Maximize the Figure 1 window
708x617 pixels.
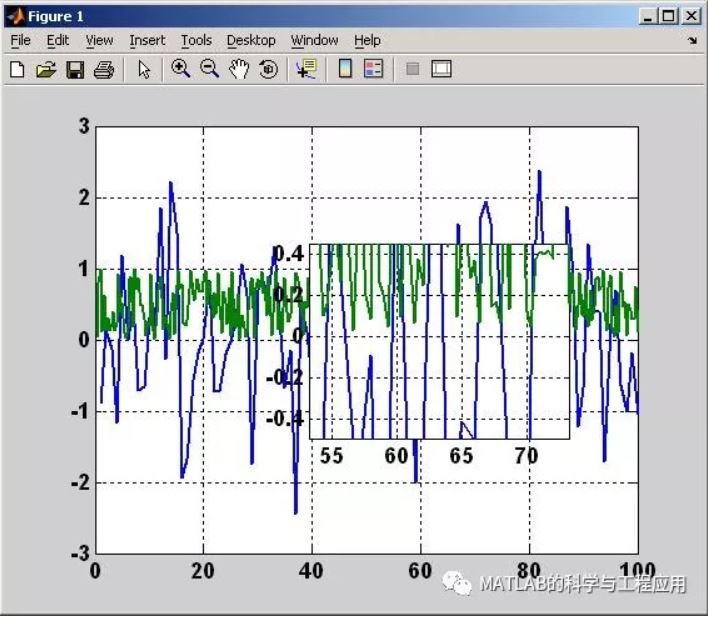[669, 17]
